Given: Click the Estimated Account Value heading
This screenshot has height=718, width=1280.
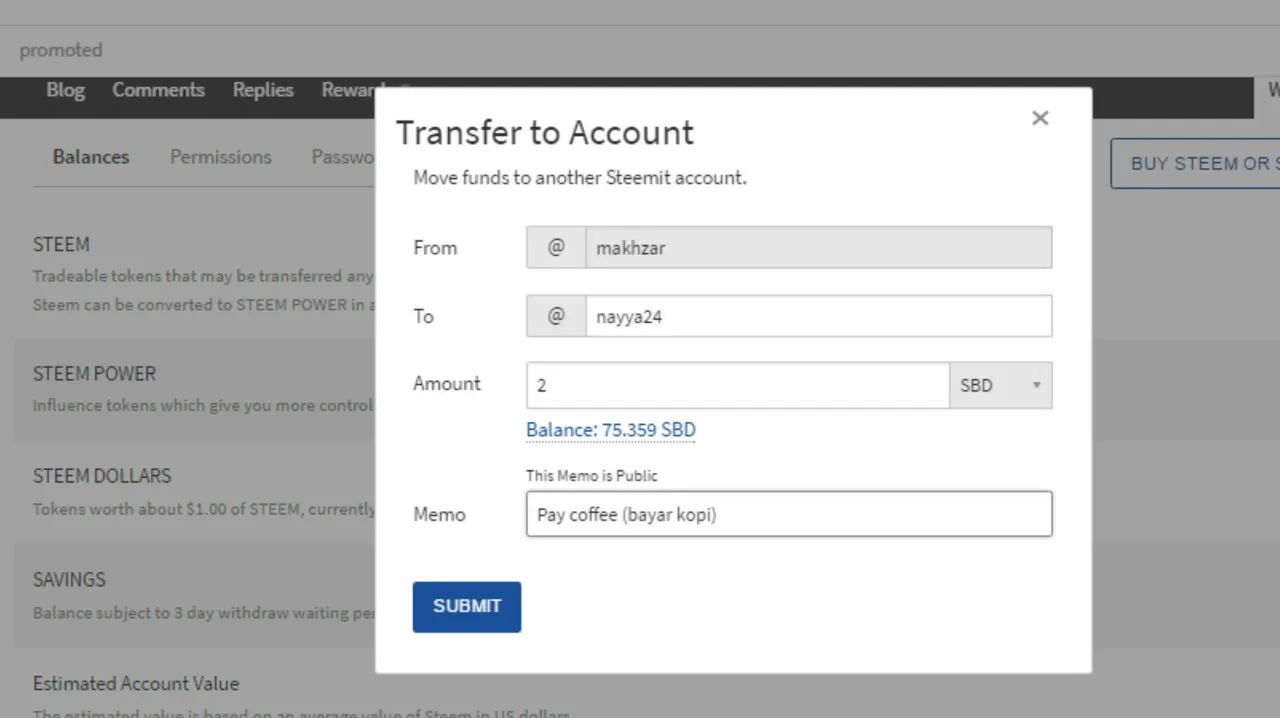Looking at the screenshot, I should (136, 684).
